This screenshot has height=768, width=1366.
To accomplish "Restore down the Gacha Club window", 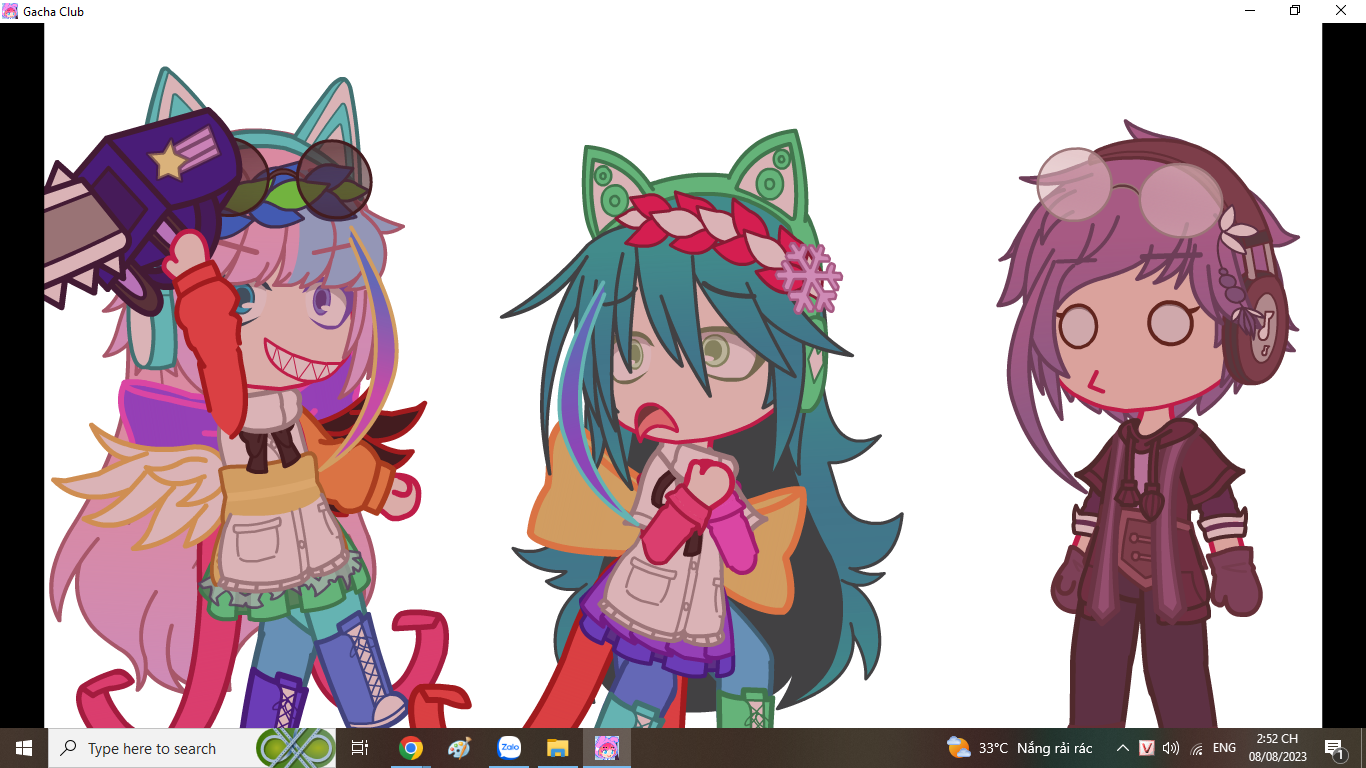I will (1295, 11).
